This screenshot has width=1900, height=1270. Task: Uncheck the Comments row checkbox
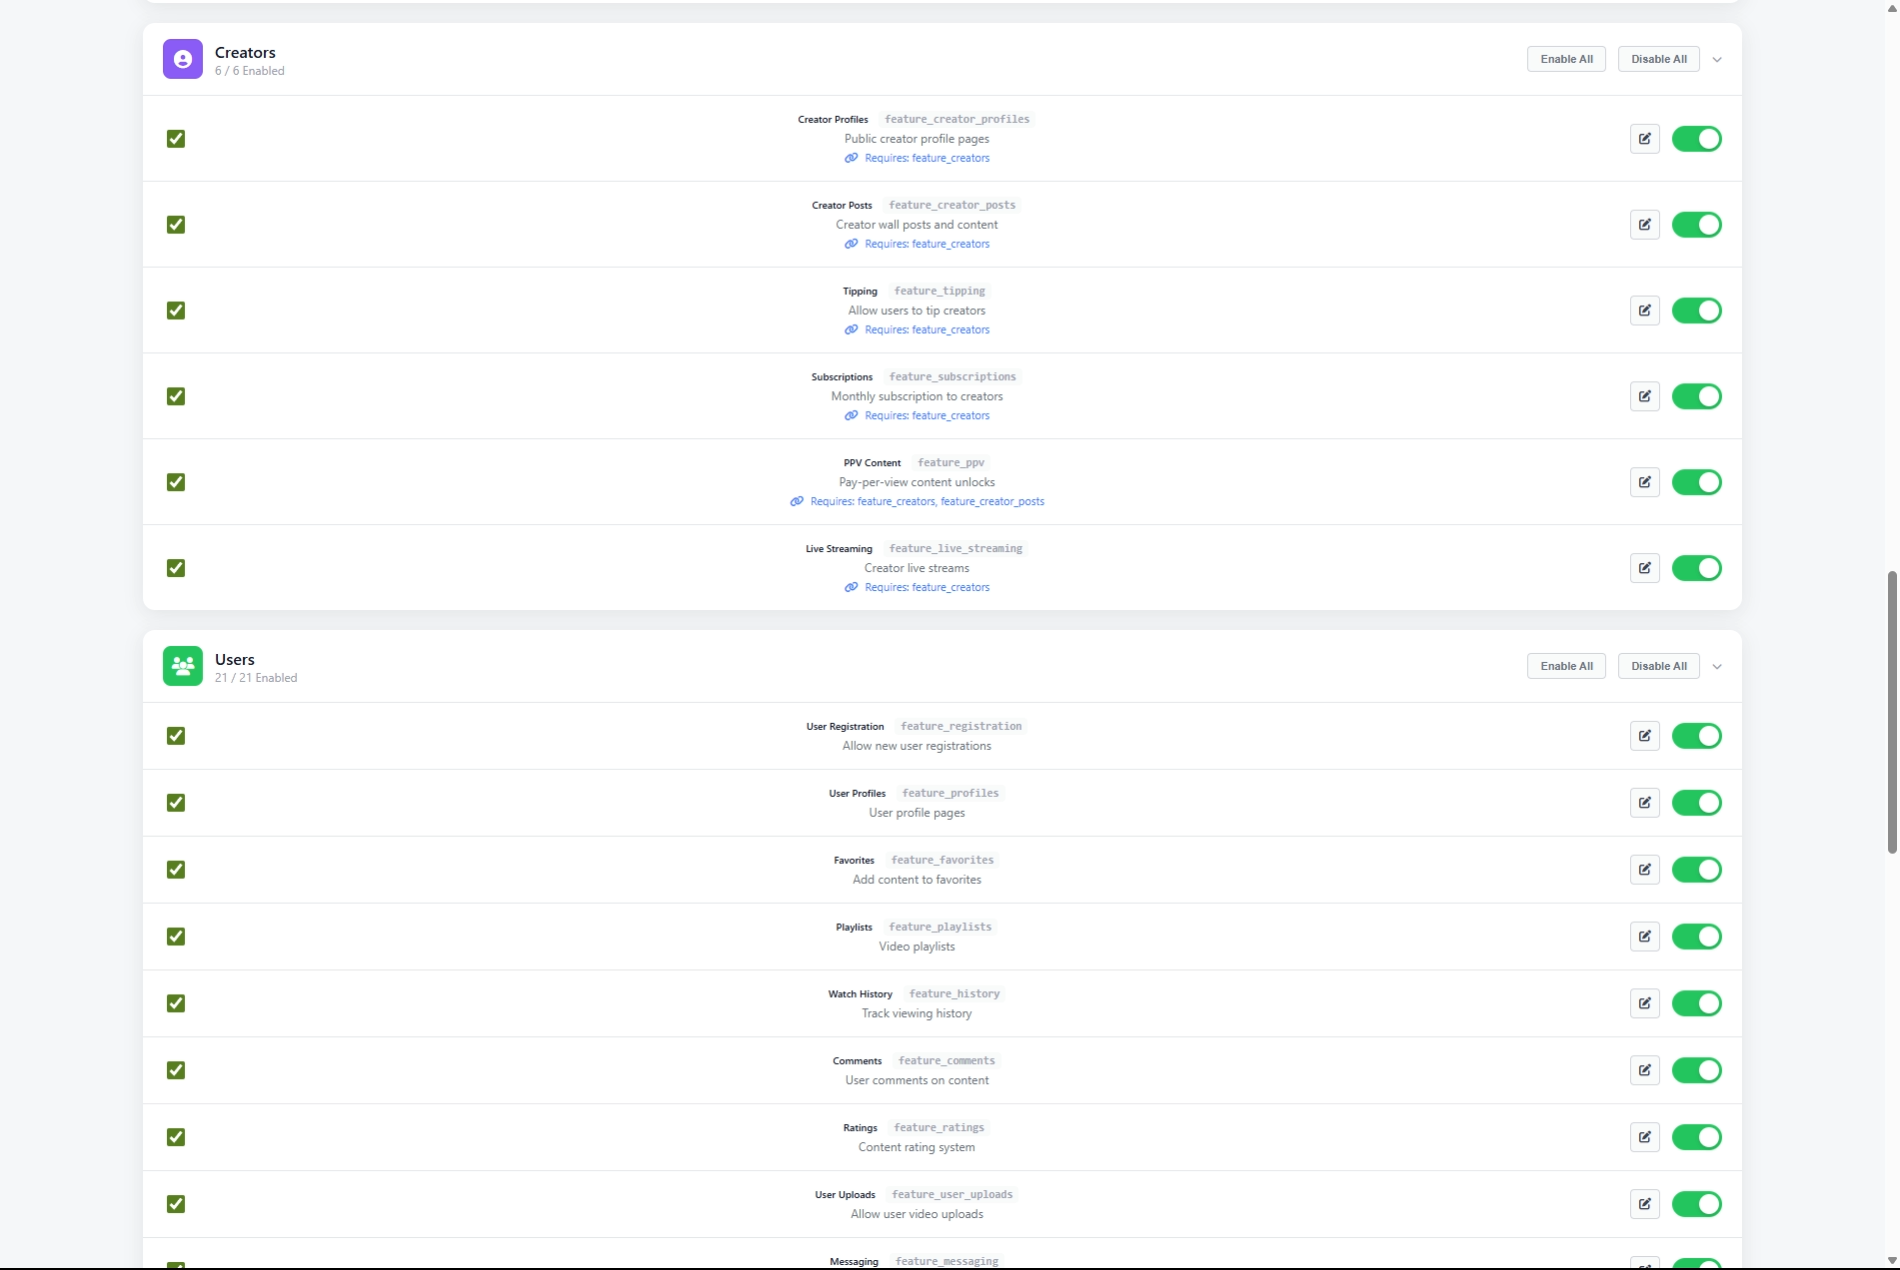click(176, 1071)
